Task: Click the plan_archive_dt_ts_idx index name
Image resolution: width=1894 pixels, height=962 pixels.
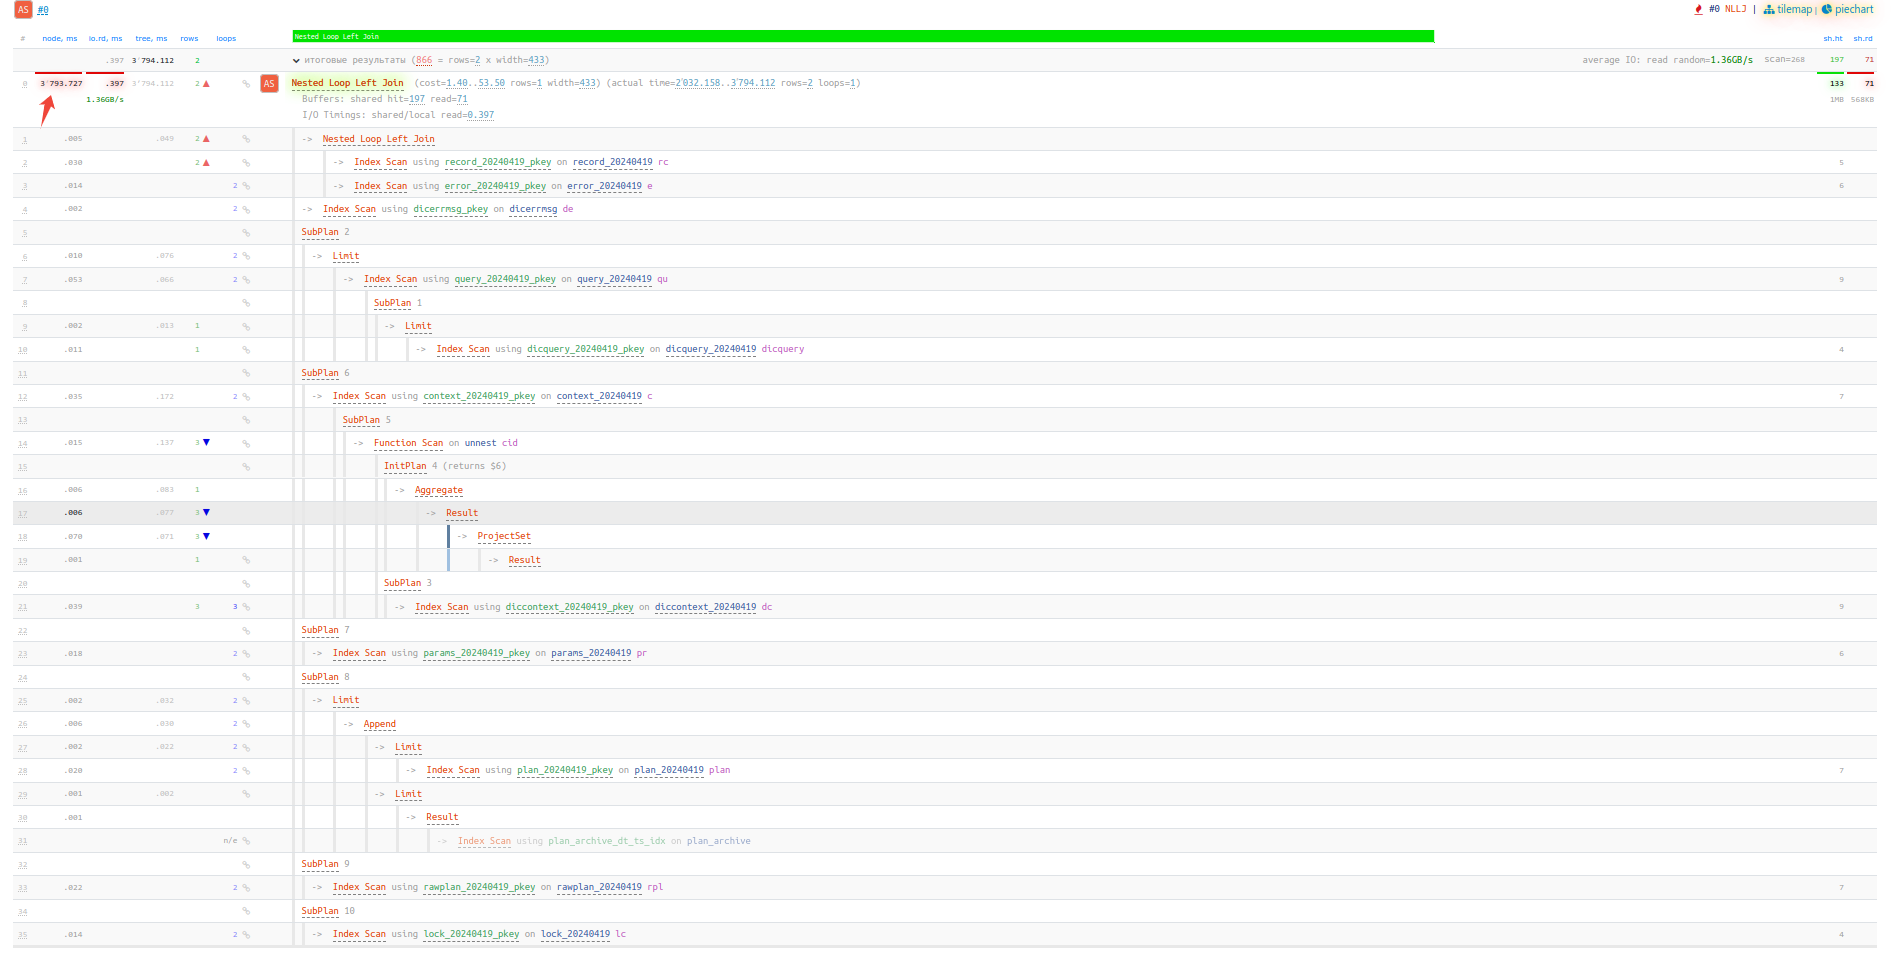Action: 607,841
